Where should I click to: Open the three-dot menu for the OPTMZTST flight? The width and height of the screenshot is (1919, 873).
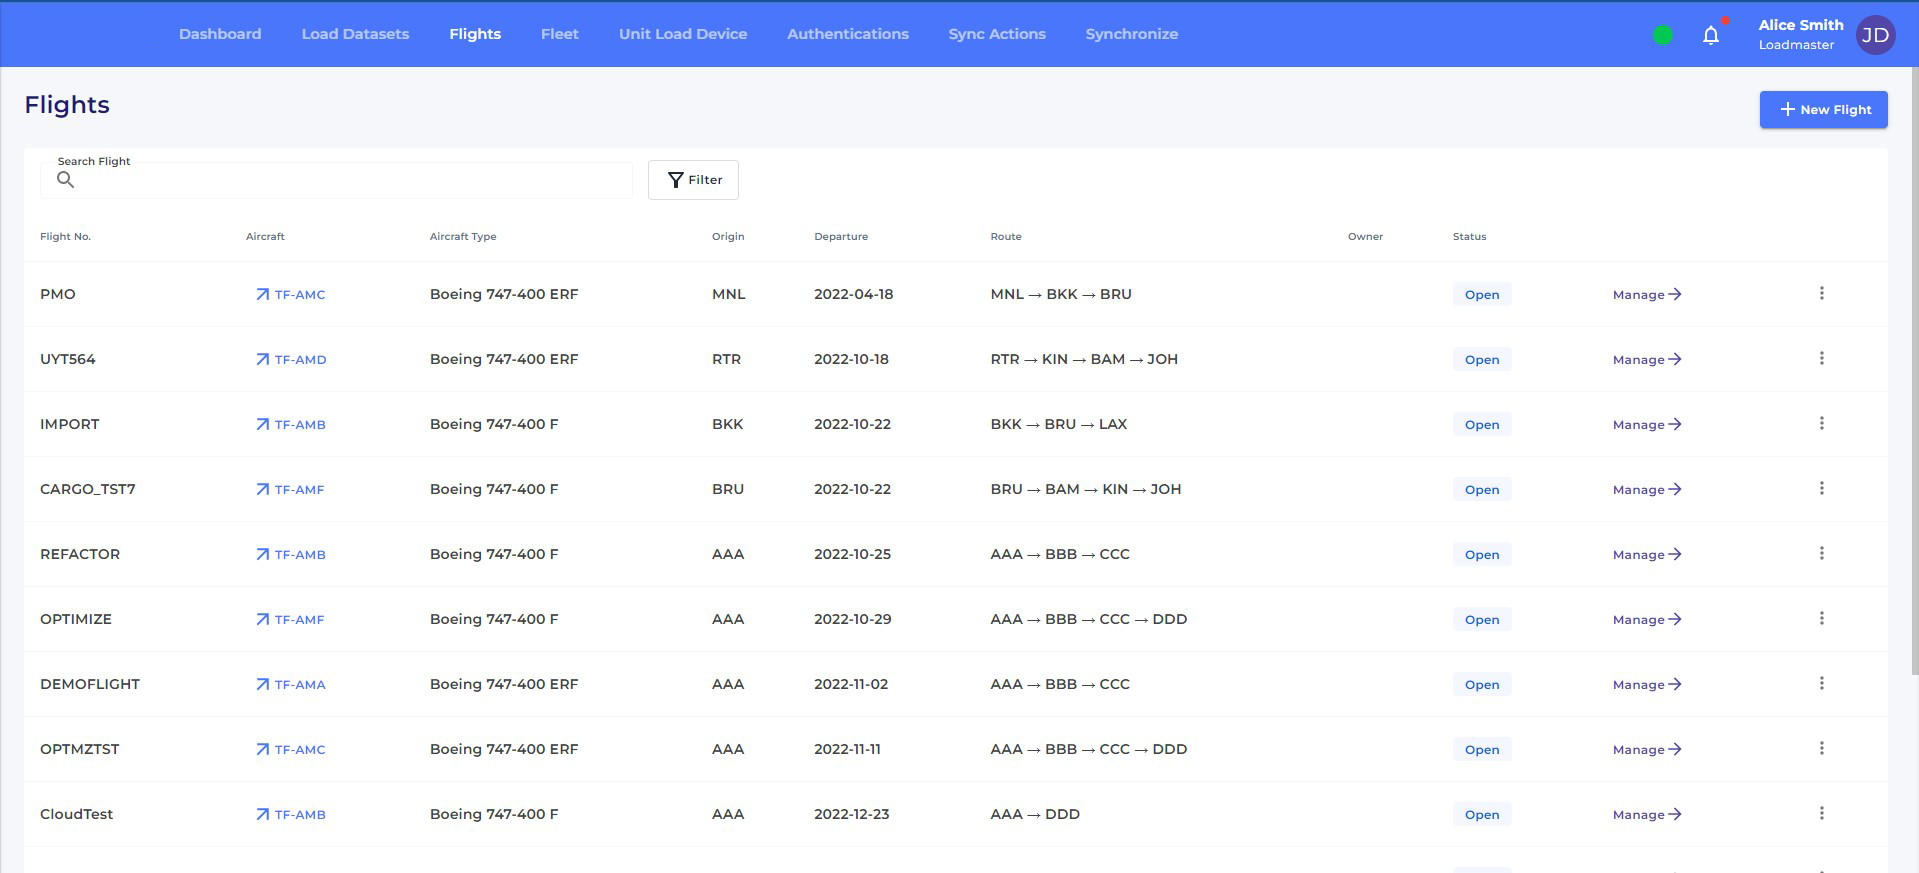(1821, 748)
